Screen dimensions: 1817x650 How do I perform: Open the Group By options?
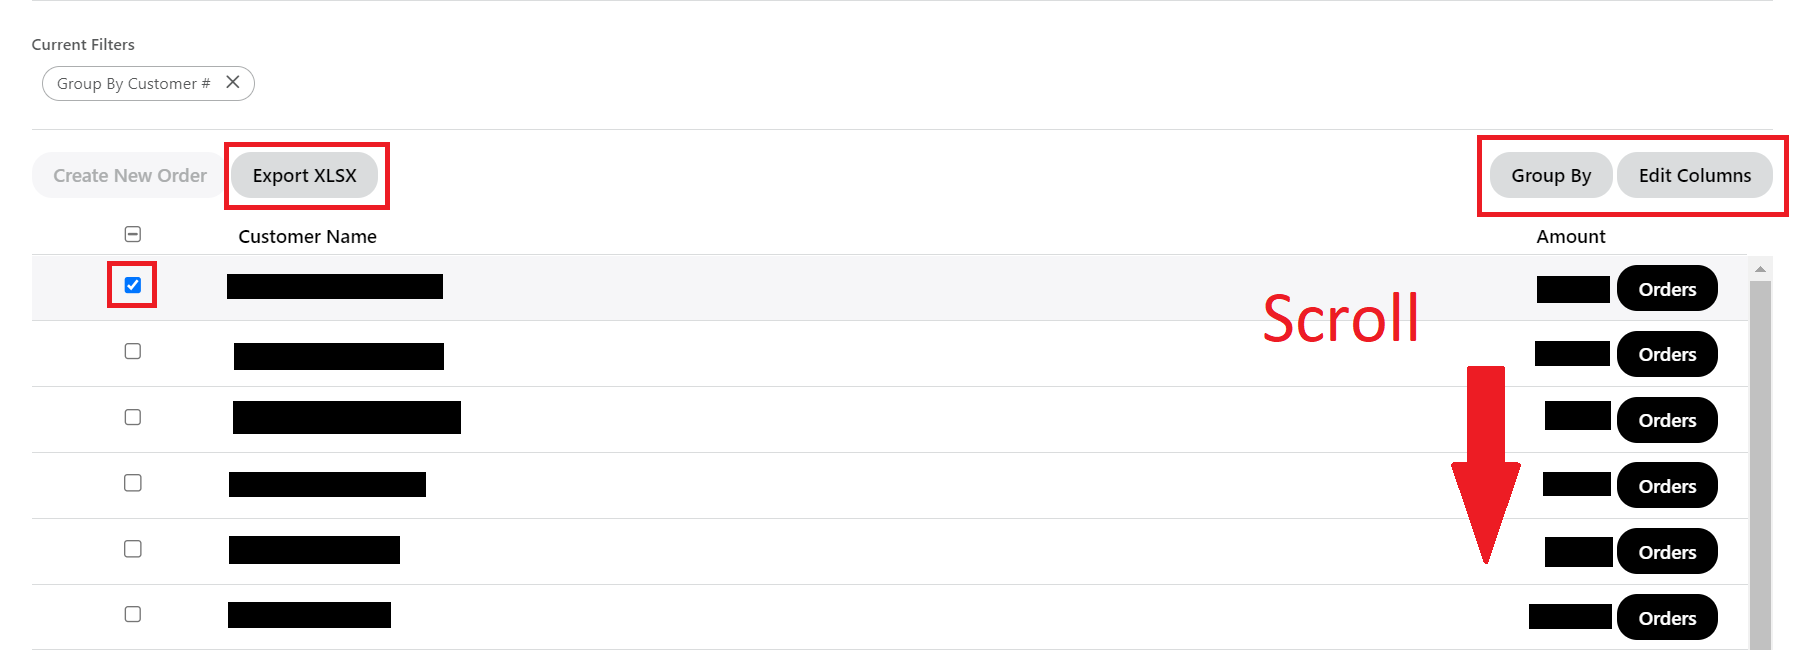tap(1550, 176)
